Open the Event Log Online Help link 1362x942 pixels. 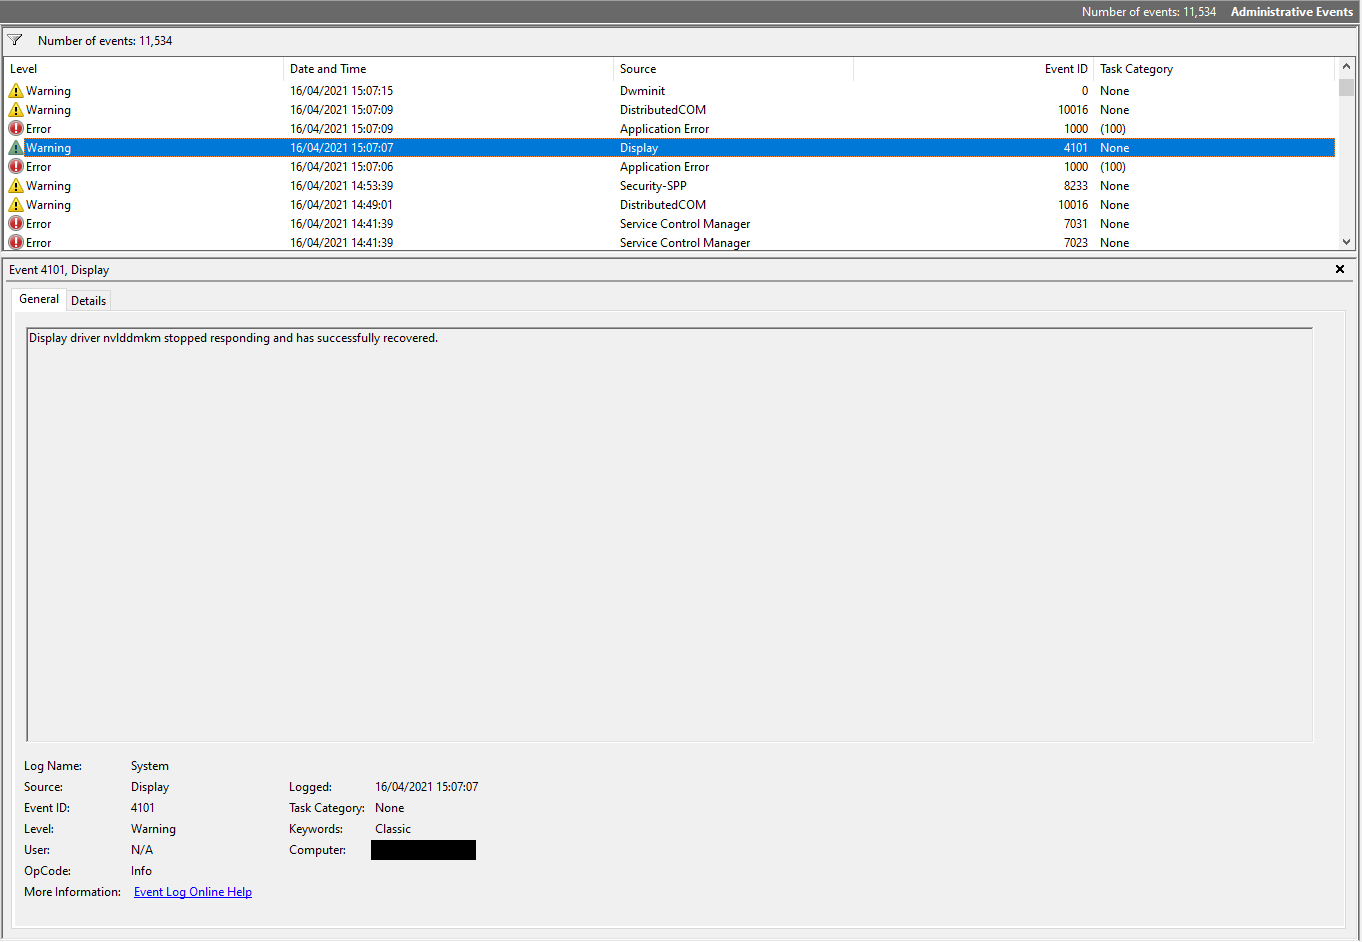tap(193, 892)
